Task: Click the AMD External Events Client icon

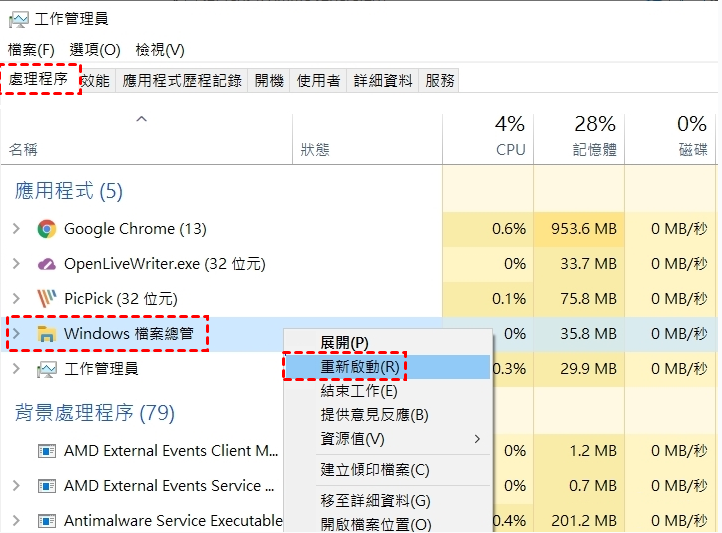Action: tap(47, 451)
